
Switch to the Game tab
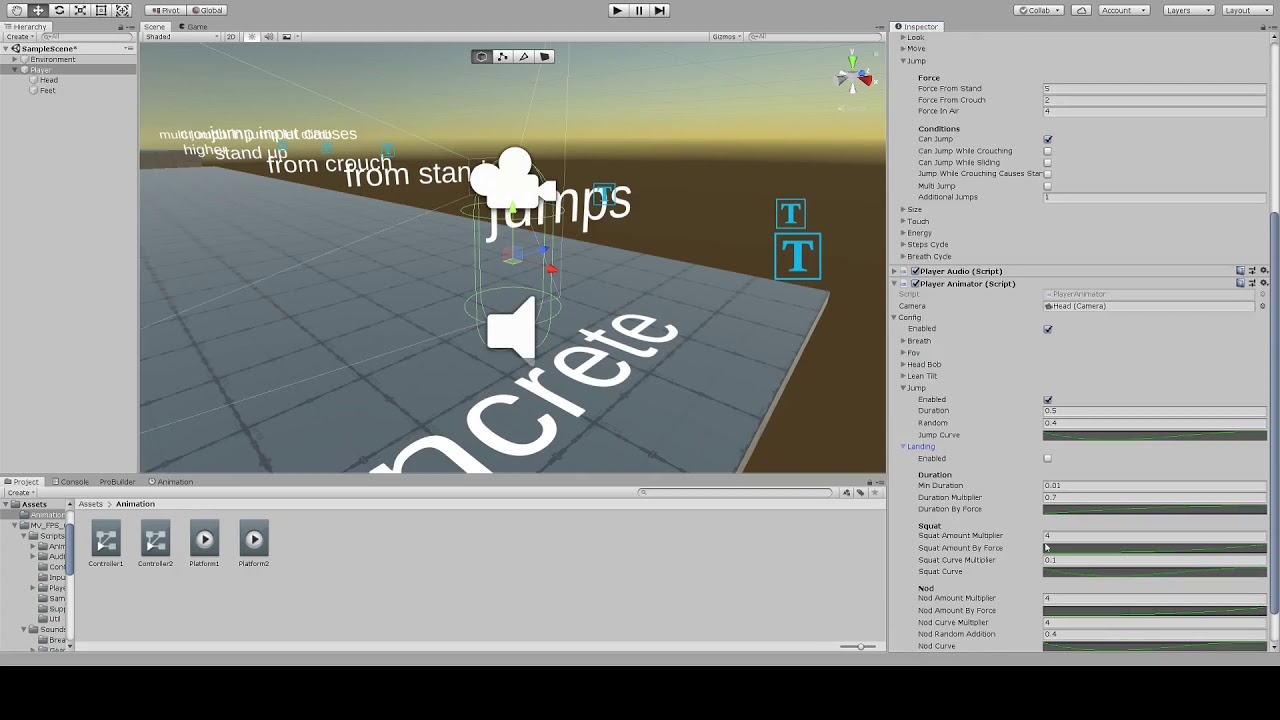194,27
